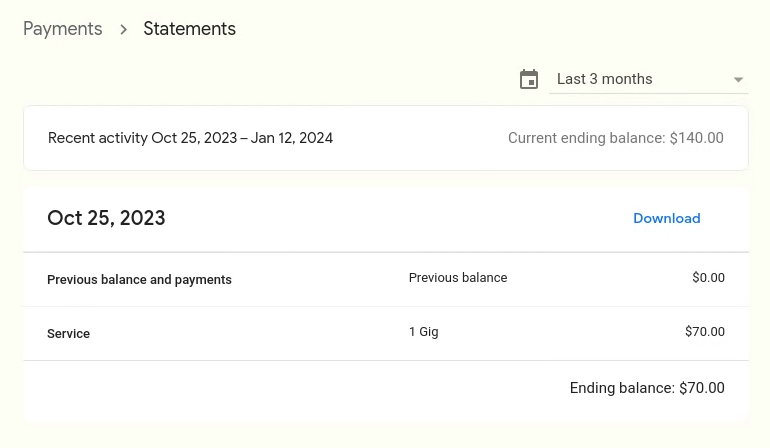
Task: Expand date range using dropdown arrow
Action: click(x=738, y=80)
